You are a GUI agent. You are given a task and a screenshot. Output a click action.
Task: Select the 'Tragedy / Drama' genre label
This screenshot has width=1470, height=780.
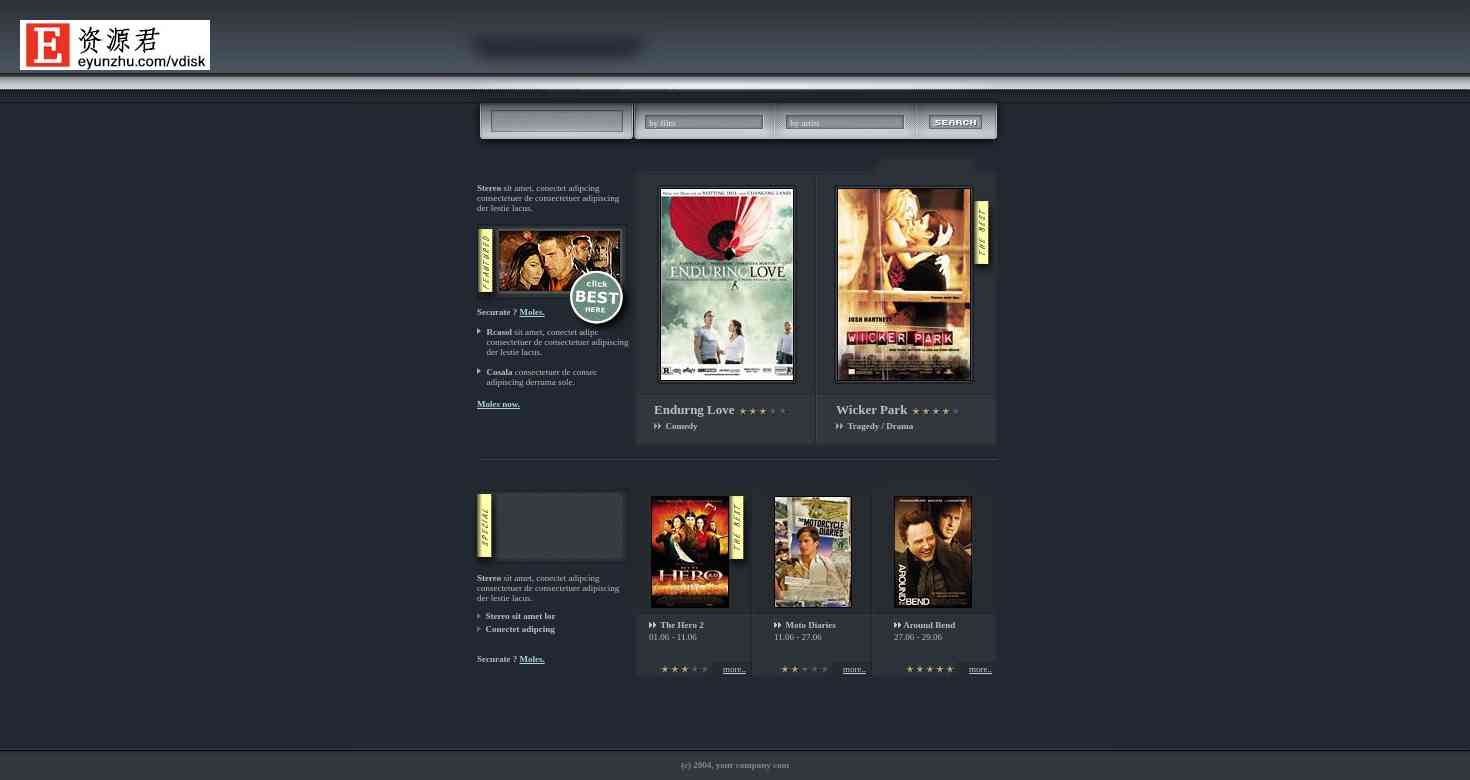[x=880, y=426]
